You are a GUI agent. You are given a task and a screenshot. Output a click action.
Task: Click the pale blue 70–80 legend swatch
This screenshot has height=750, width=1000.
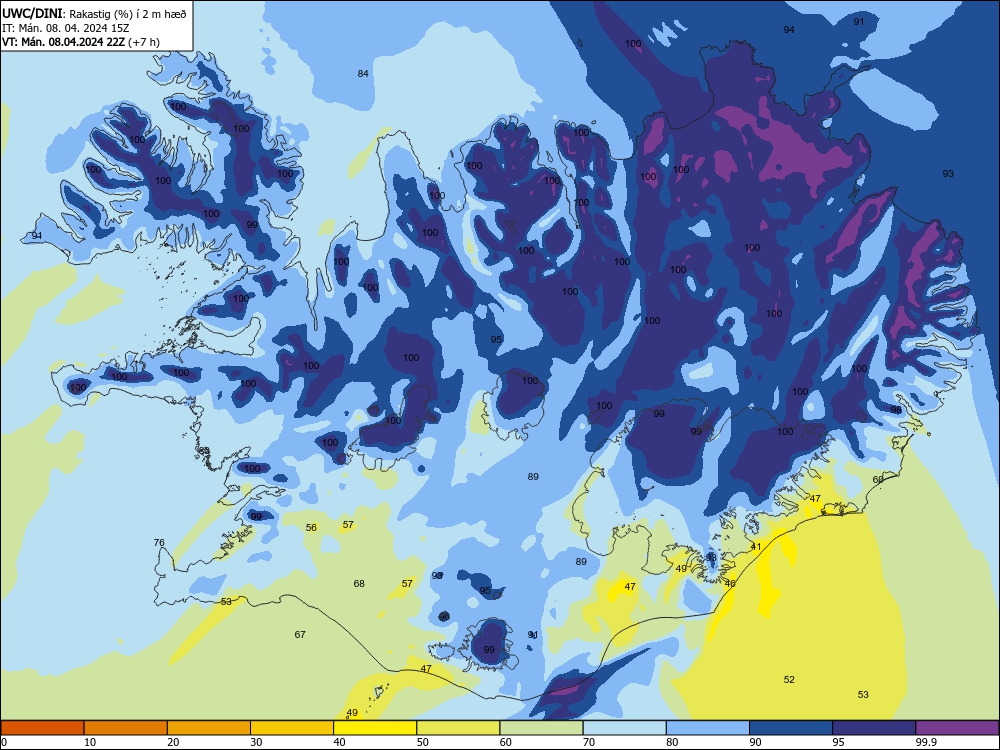[x=624, y=728]
